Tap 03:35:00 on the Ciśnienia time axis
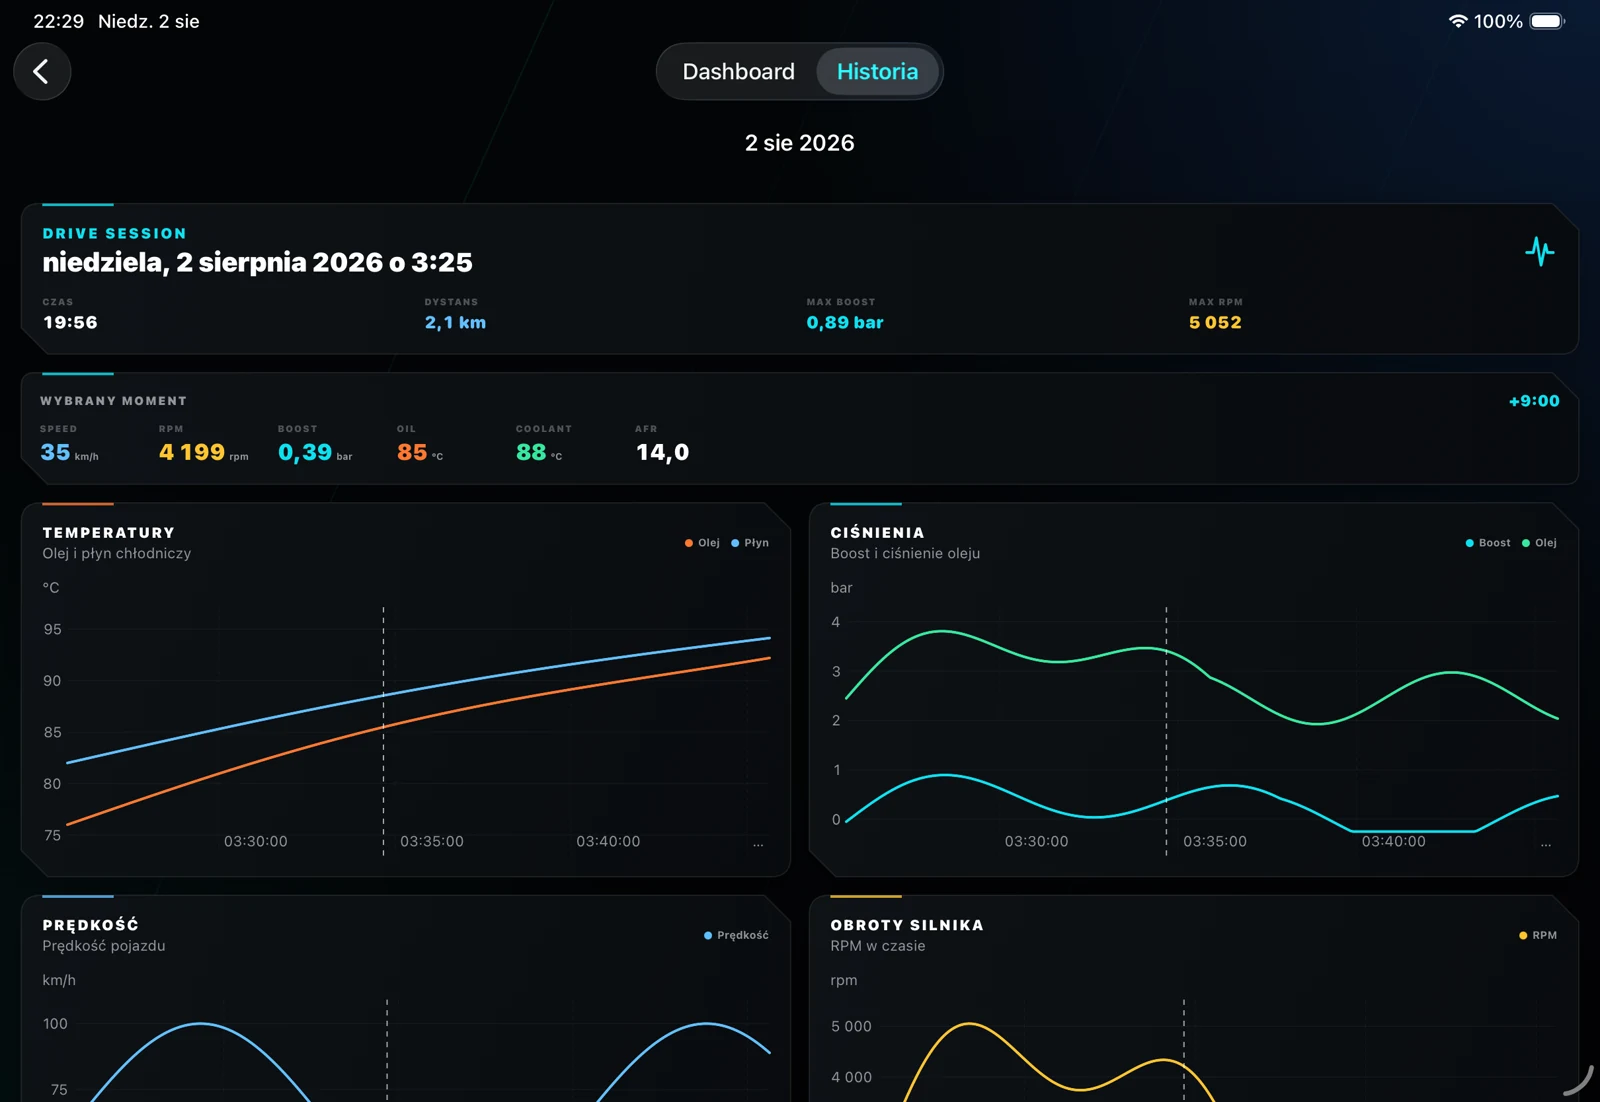Screen dimensions: 1600x1102 1215,841
